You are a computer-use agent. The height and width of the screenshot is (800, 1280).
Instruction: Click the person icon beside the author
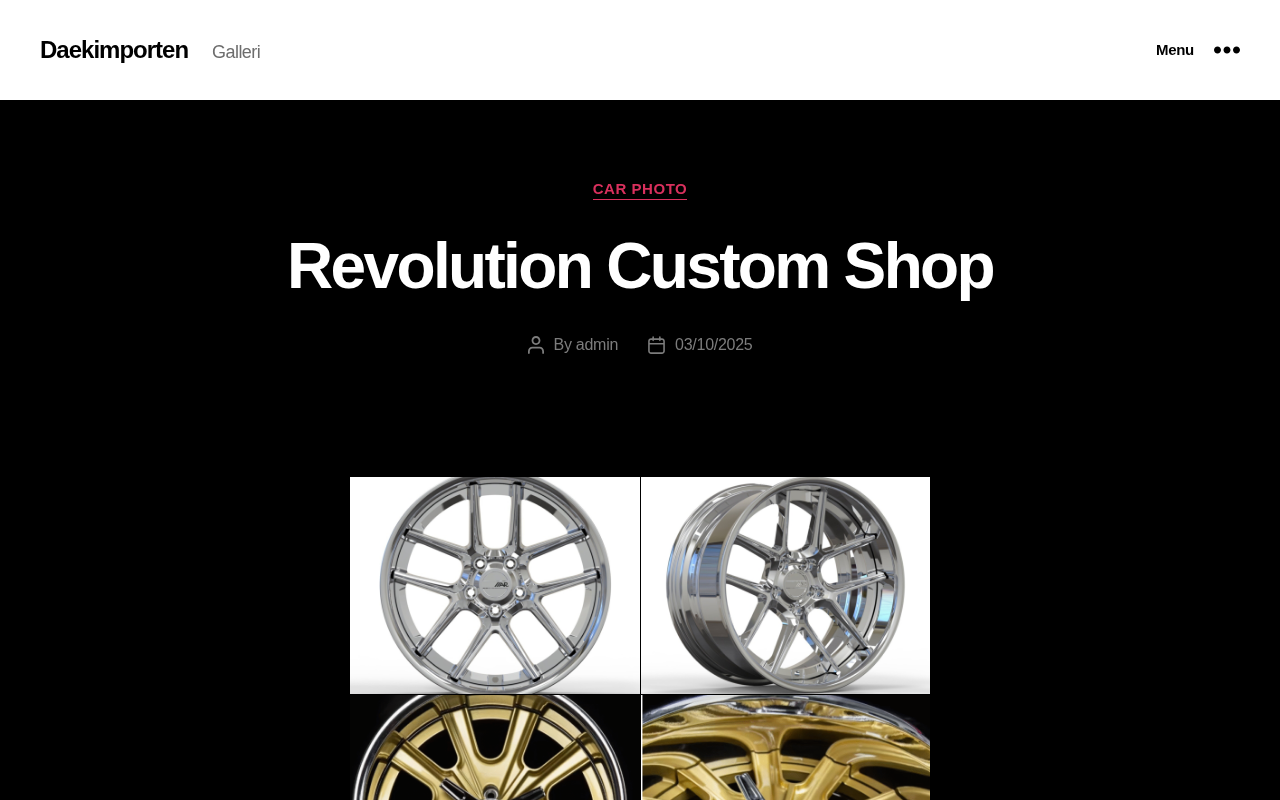pos(536,345)
